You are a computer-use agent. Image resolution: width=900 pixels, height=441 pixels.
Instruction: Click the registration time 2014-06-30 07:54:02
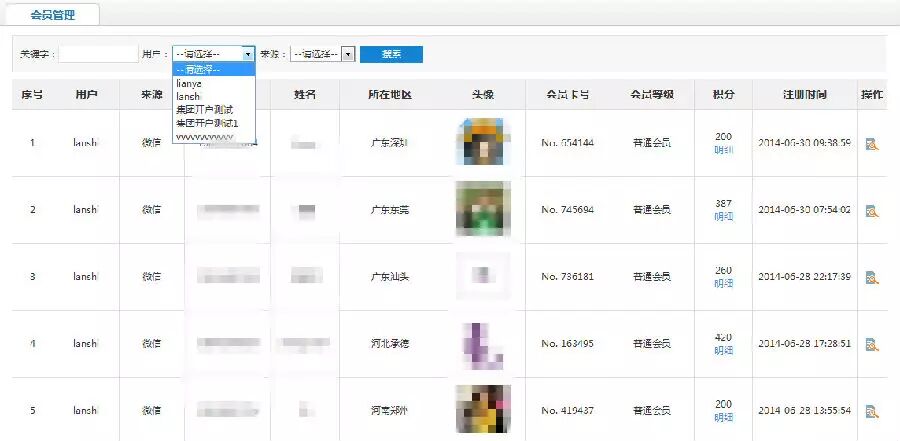[805, 210]
